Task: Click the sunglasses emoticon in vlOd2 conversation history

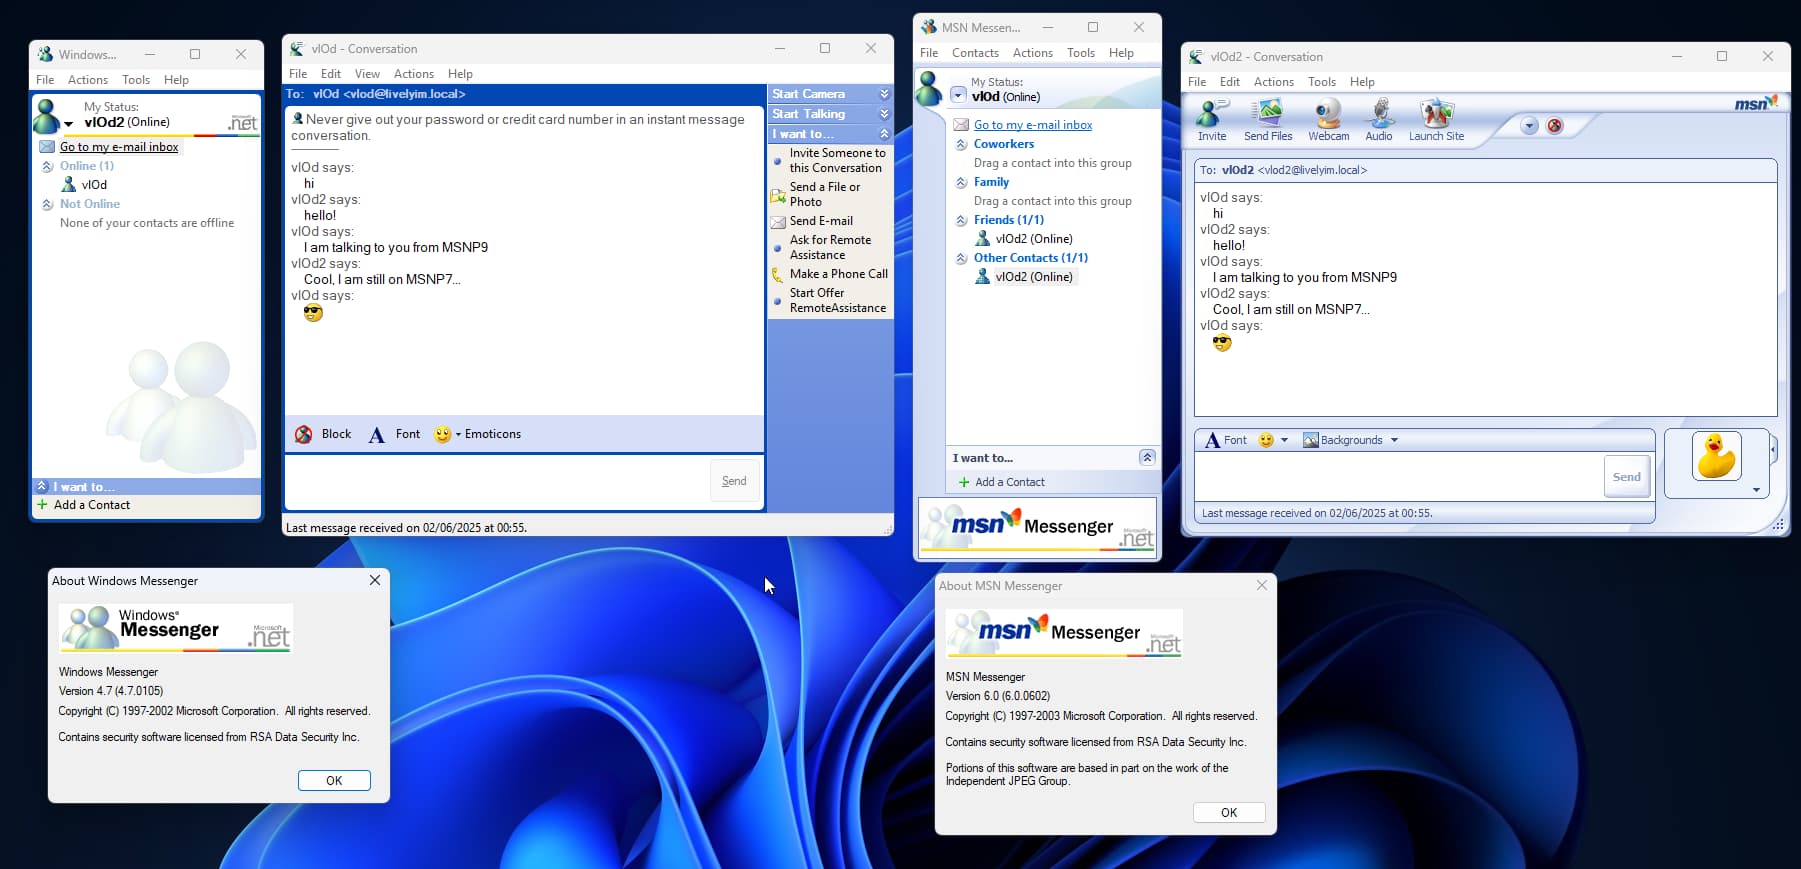Action: [x=1222, y=343]
